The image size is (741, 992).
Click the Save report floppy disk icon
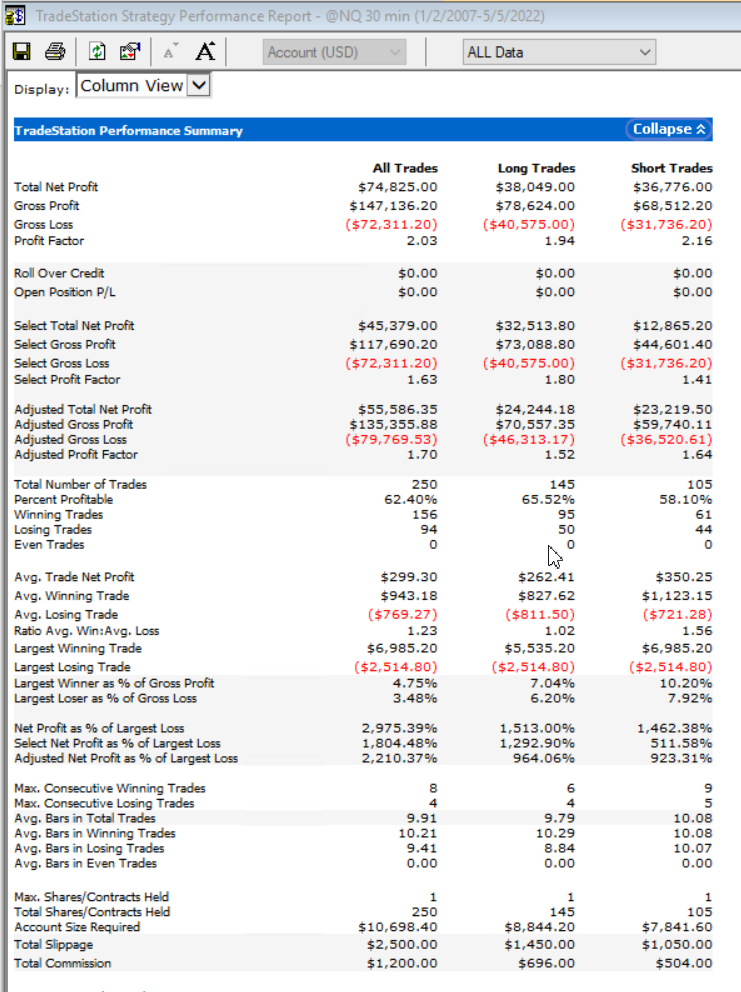tap(22, 52)
